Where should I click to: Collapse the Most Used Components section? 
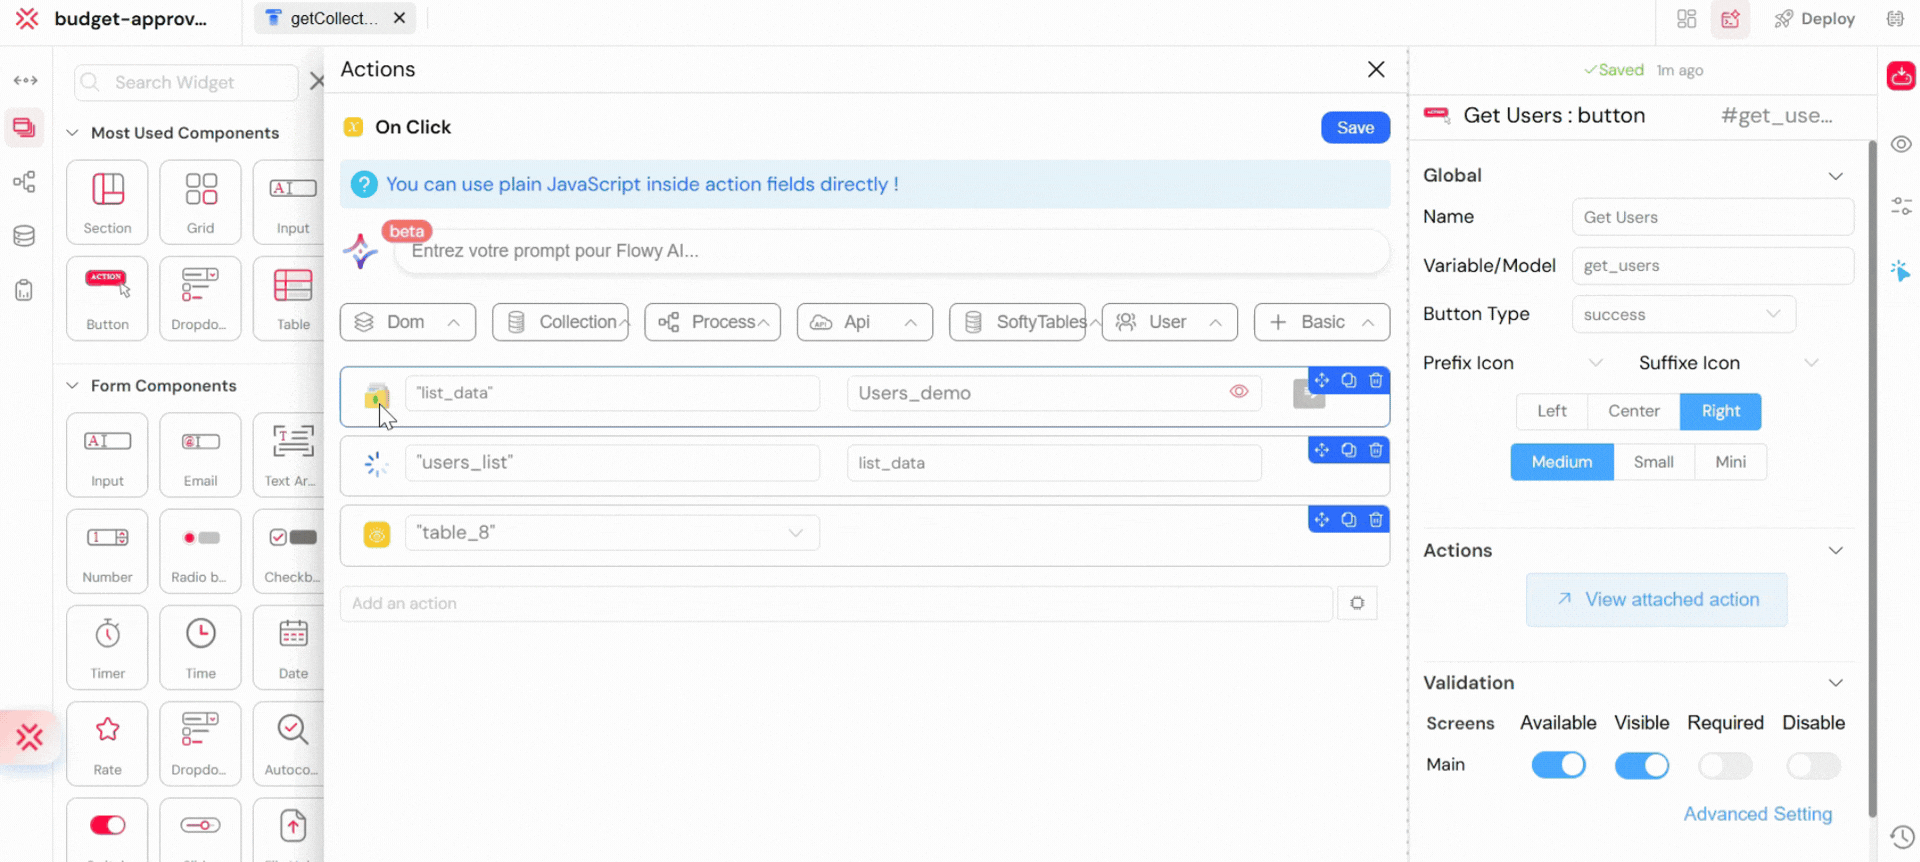[72, 133]
